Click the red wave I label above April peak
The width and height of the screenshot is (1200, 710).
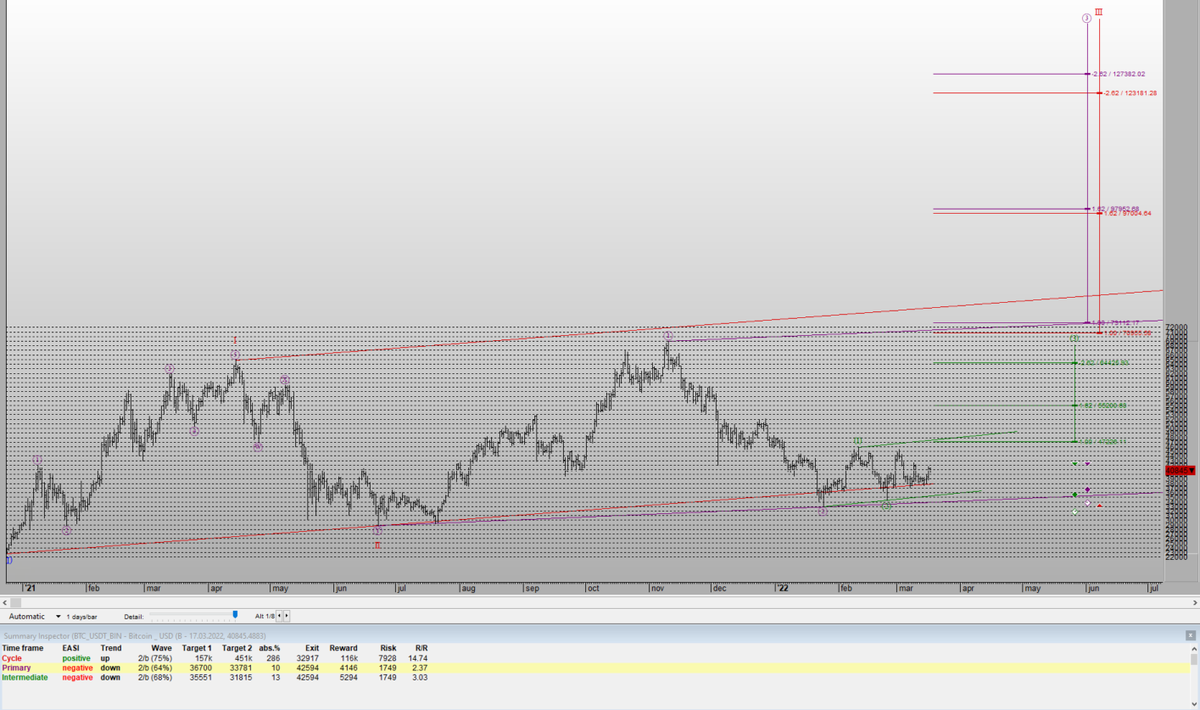[x=234, y=340]
